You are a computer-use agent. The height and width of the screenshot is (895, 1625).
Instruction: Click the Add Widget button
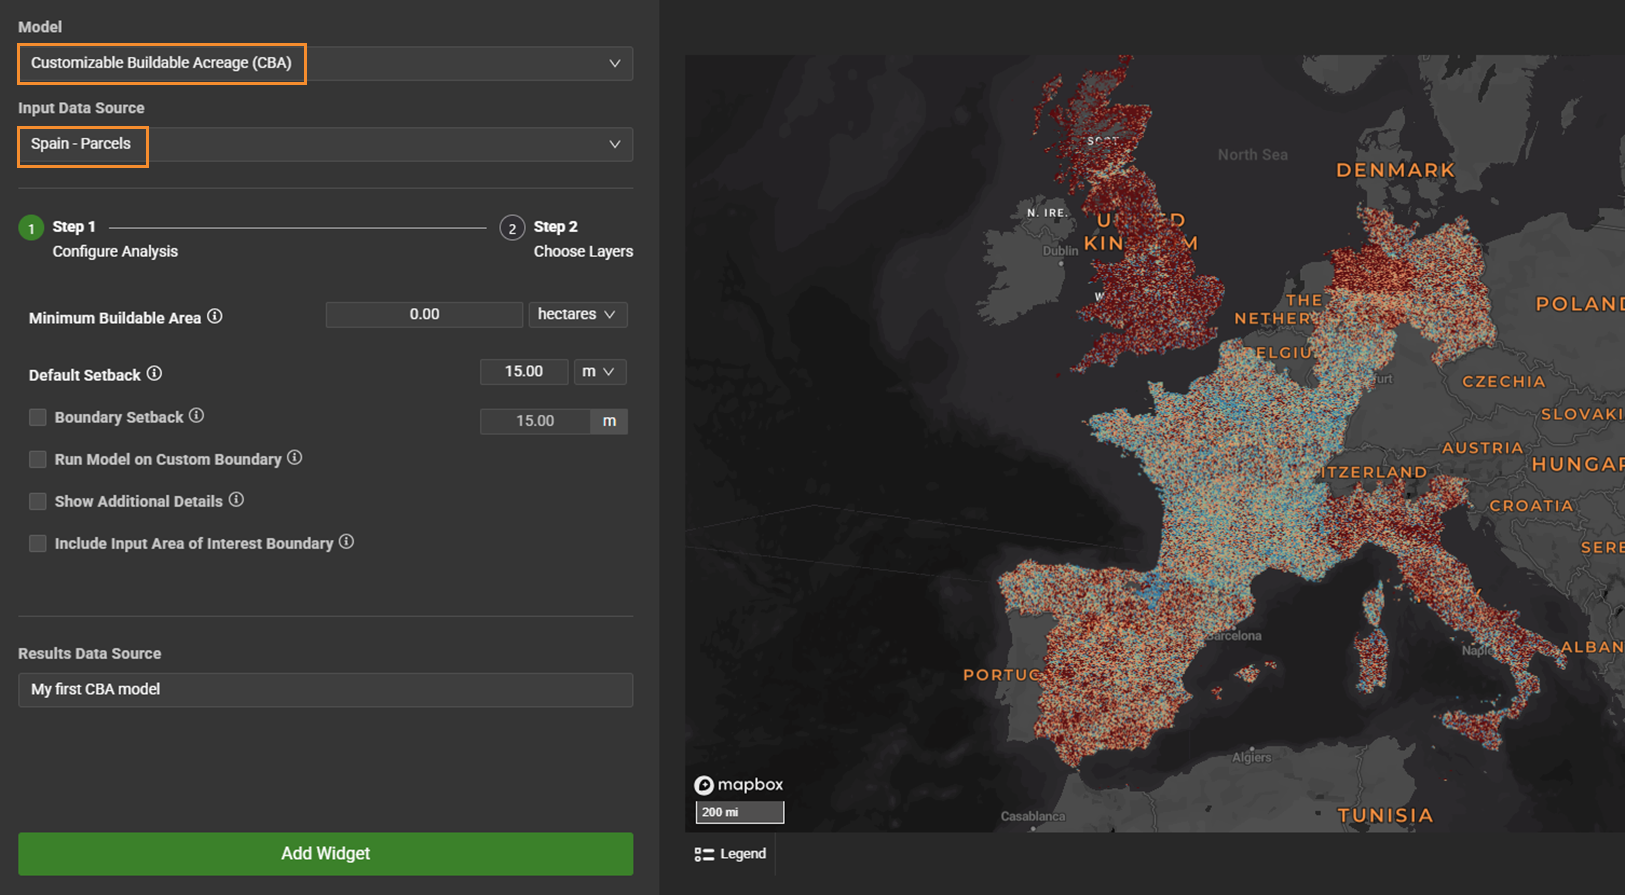pyautogui.click(x=325, y=854)
